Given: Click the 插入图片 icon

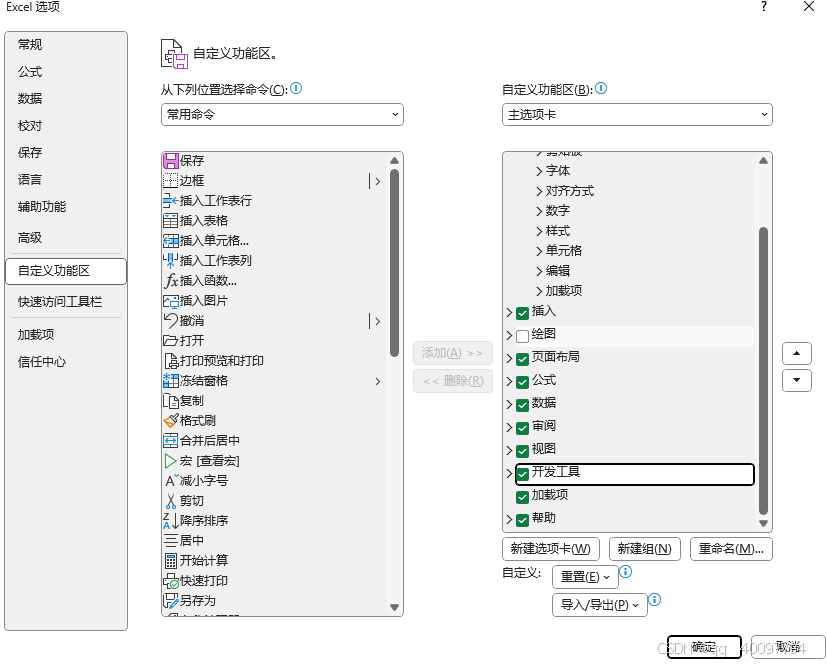Looking at the screenshot, I should [170, 301].
